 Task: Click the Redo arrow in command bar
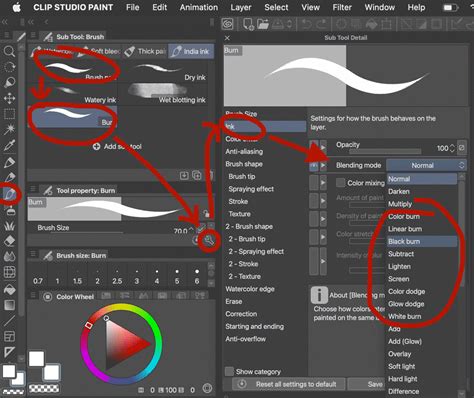322,24
